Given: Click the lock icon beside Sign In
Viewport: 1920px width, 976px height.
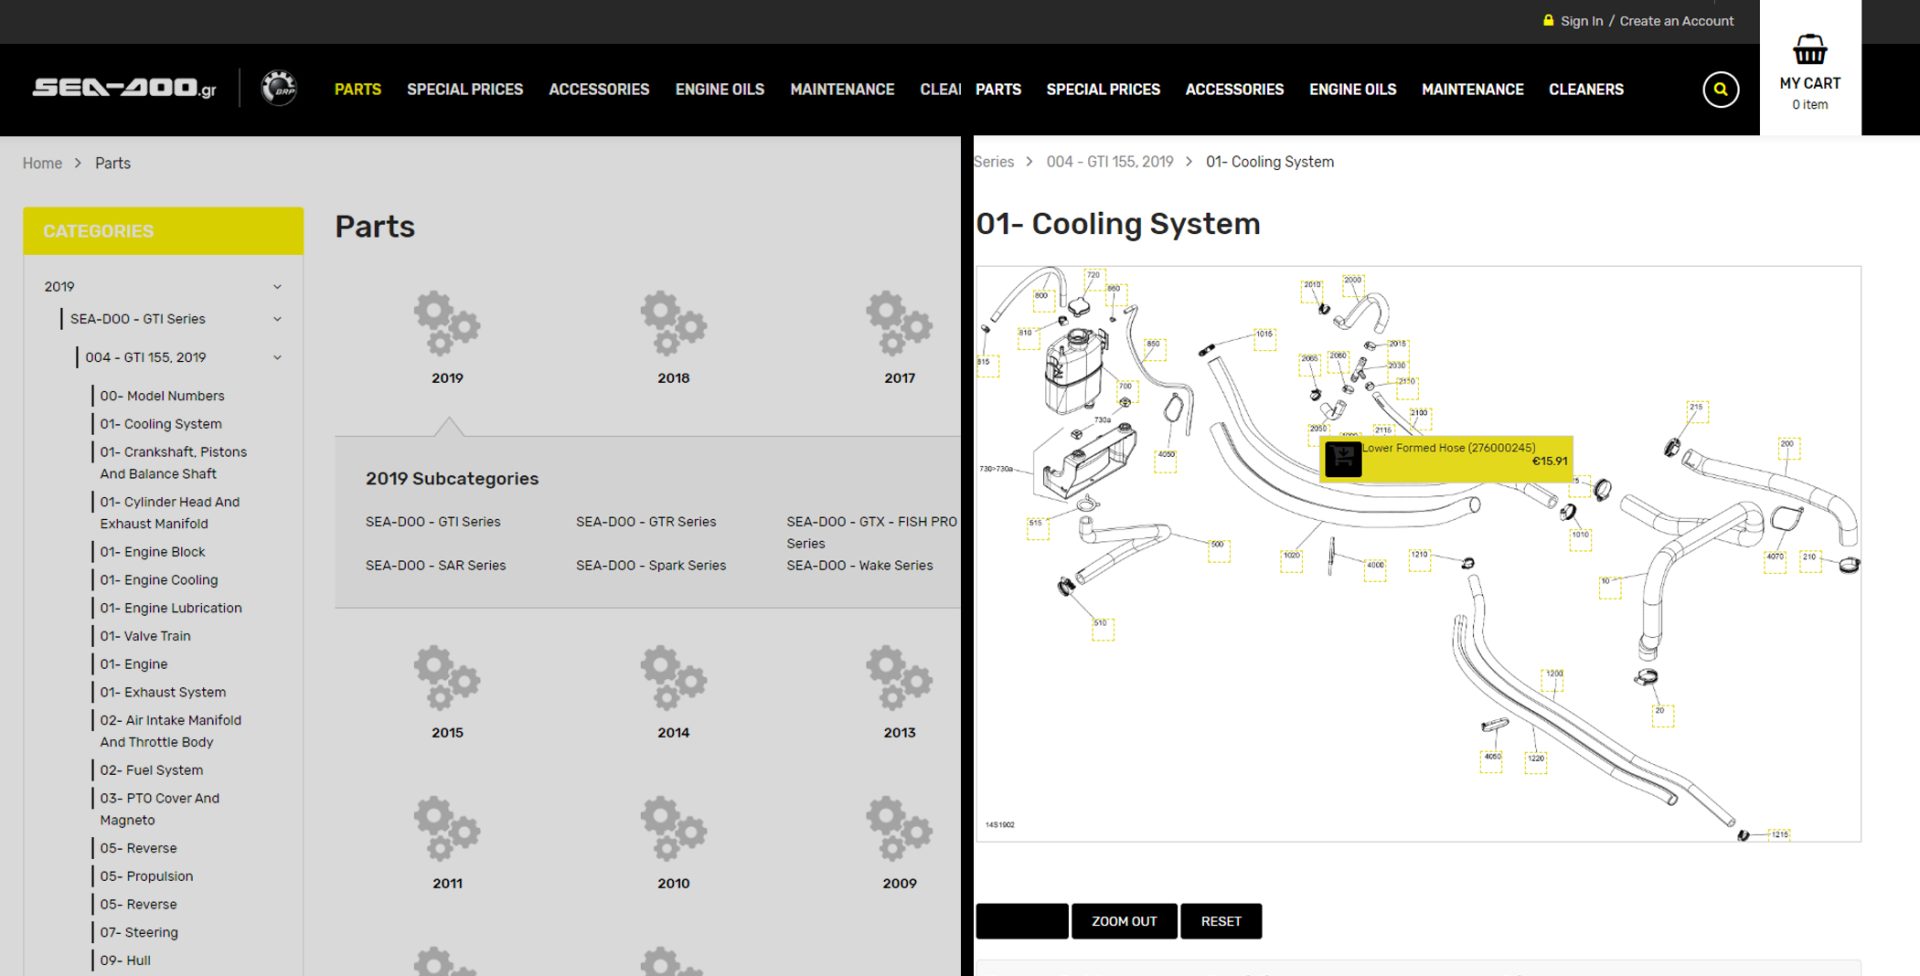Looking at the screenshot, I should (x=1548, y=20).
